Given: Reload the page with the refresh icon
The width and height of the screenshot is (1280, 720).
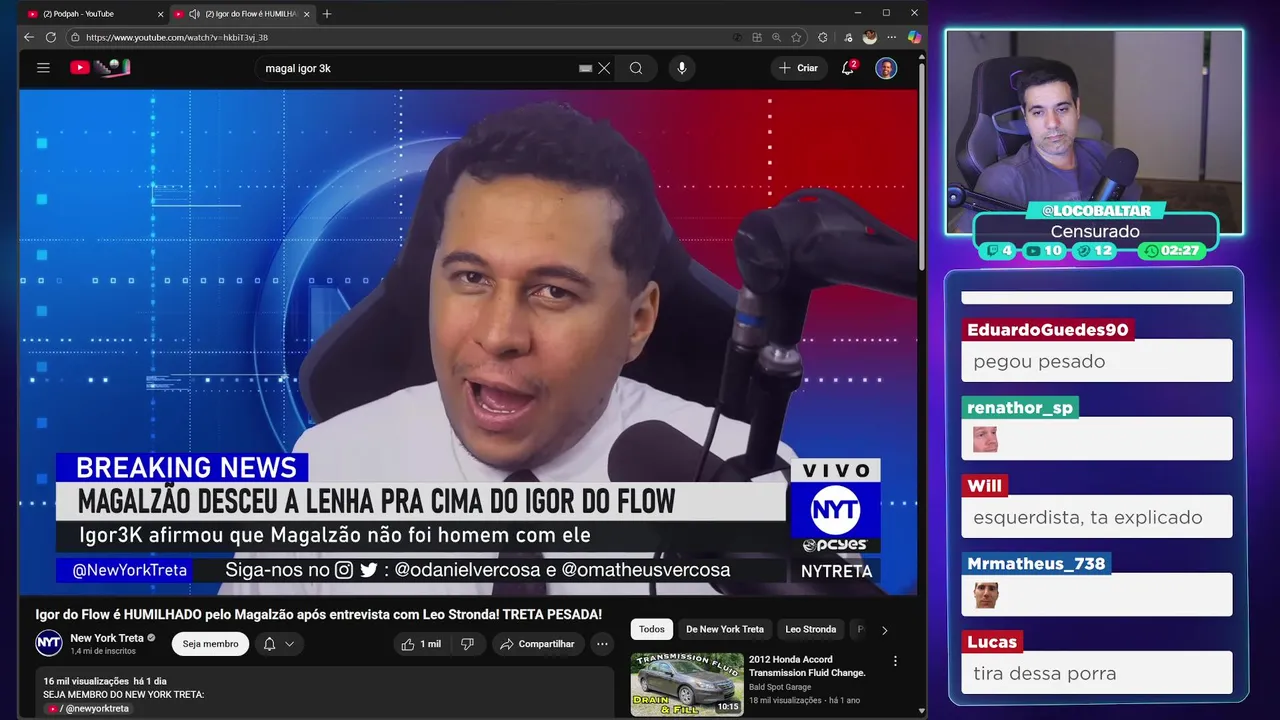Looking at the screenshot, I should [x=51, y=37].
